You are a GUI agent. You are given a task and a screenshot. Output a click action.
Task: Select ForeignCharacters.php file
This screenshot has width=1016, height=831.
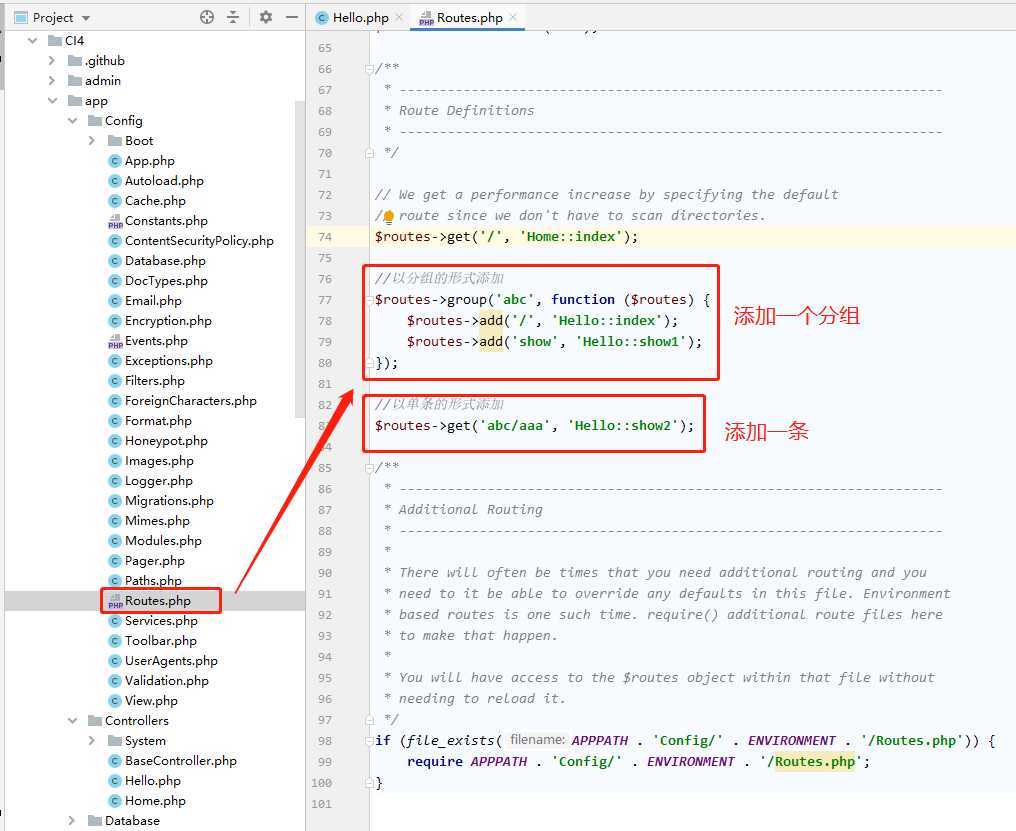pos(190,401)
